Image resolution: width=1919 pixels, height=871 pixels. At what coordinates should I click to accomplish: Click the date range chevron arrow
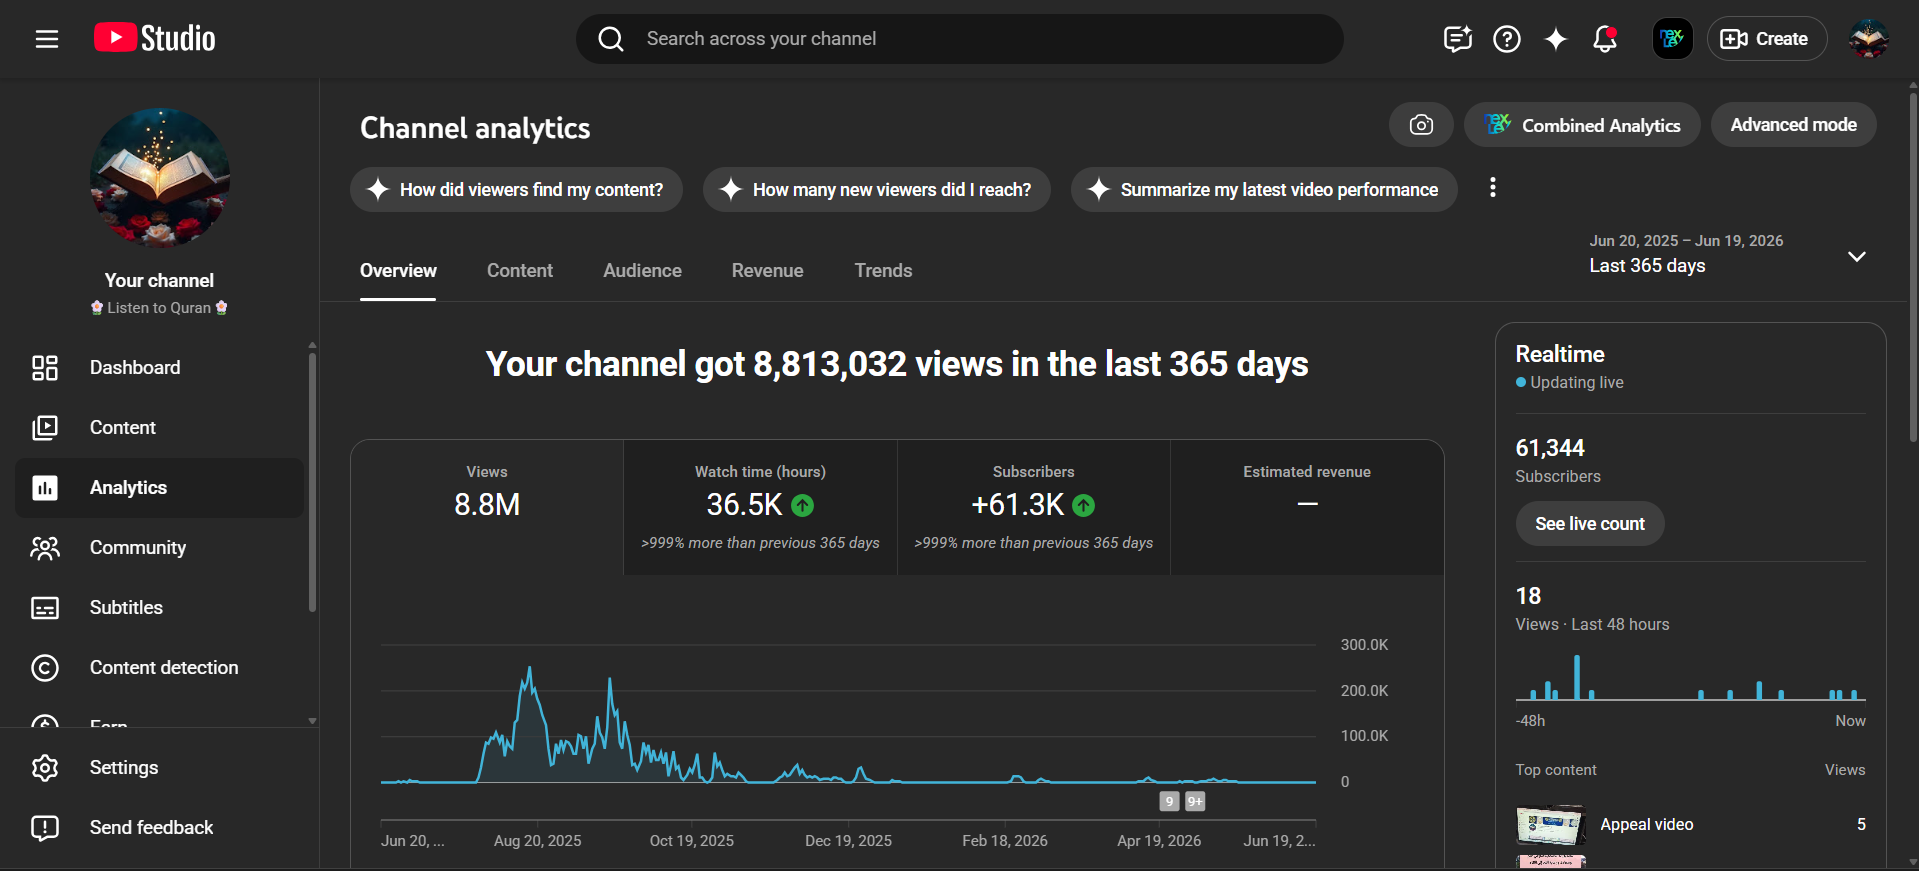(x=1857, y=256)
